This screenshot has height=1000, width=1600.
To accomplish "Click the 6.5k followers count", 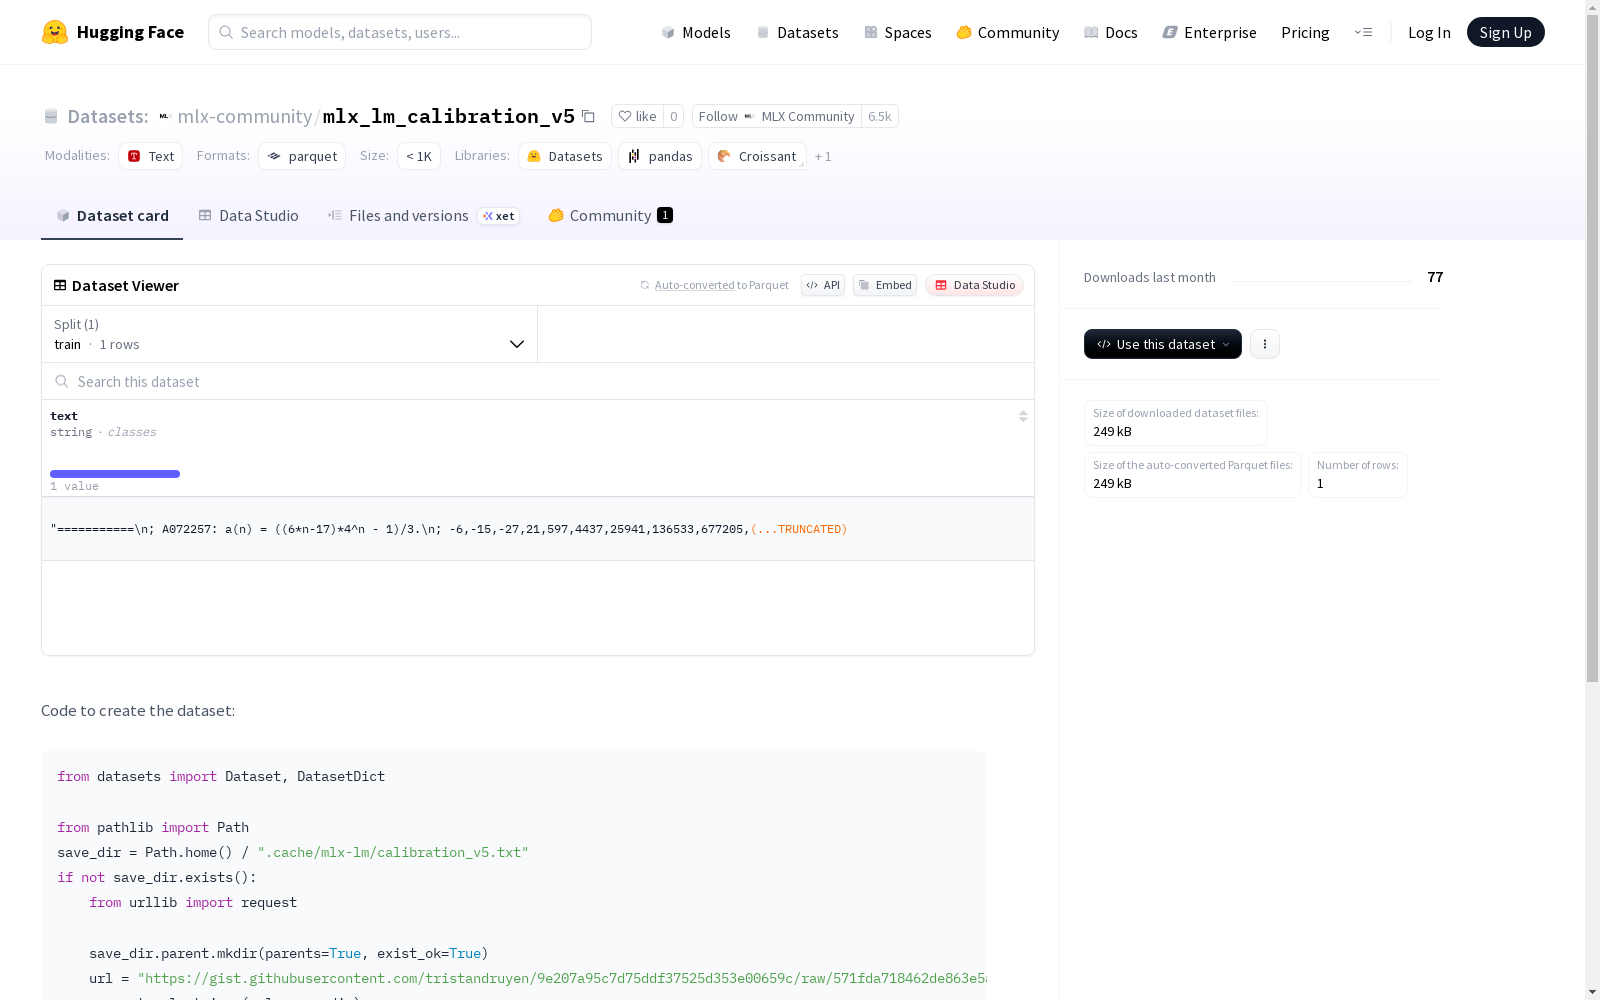I will click(x=880, y=117).
